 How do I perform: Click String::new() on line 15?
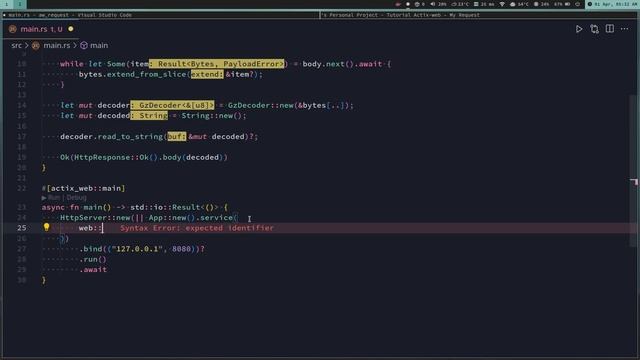pyautogui.click(x=212, y=116)
